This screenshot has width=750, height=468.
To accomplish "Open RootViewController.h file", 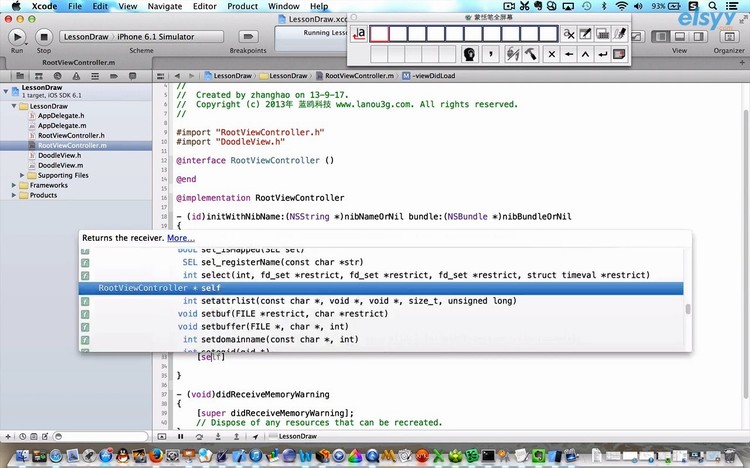I will coord(71,135).
